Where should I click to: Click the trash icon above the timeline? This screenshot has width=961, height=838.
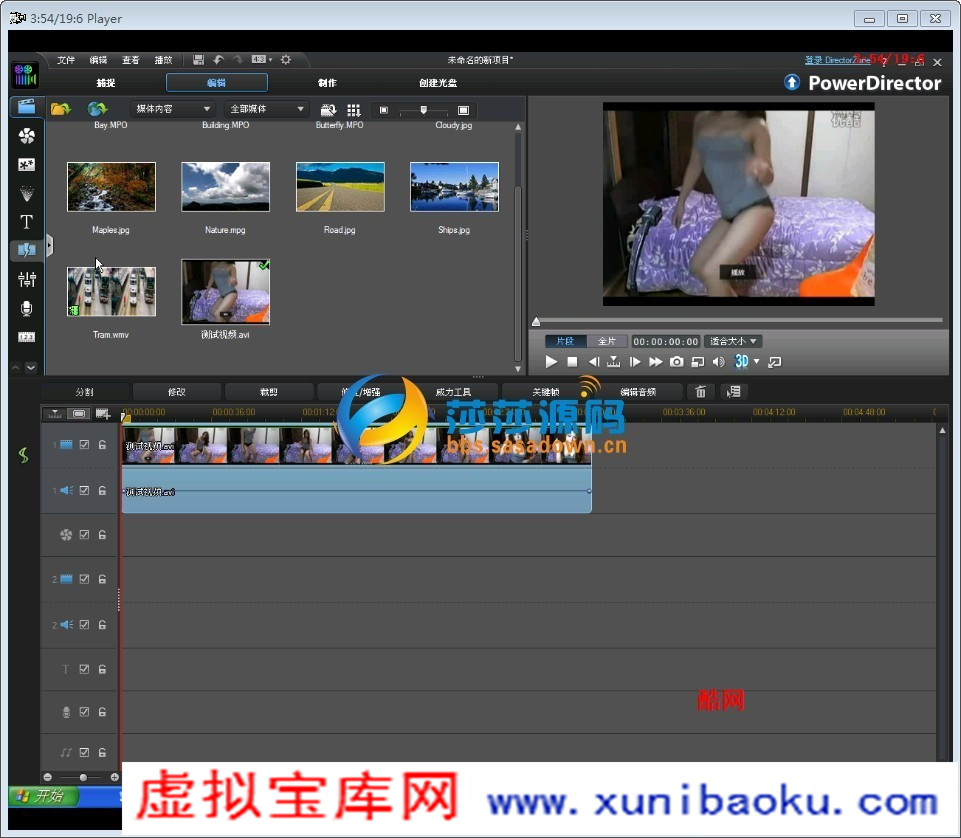coord(701,391)
